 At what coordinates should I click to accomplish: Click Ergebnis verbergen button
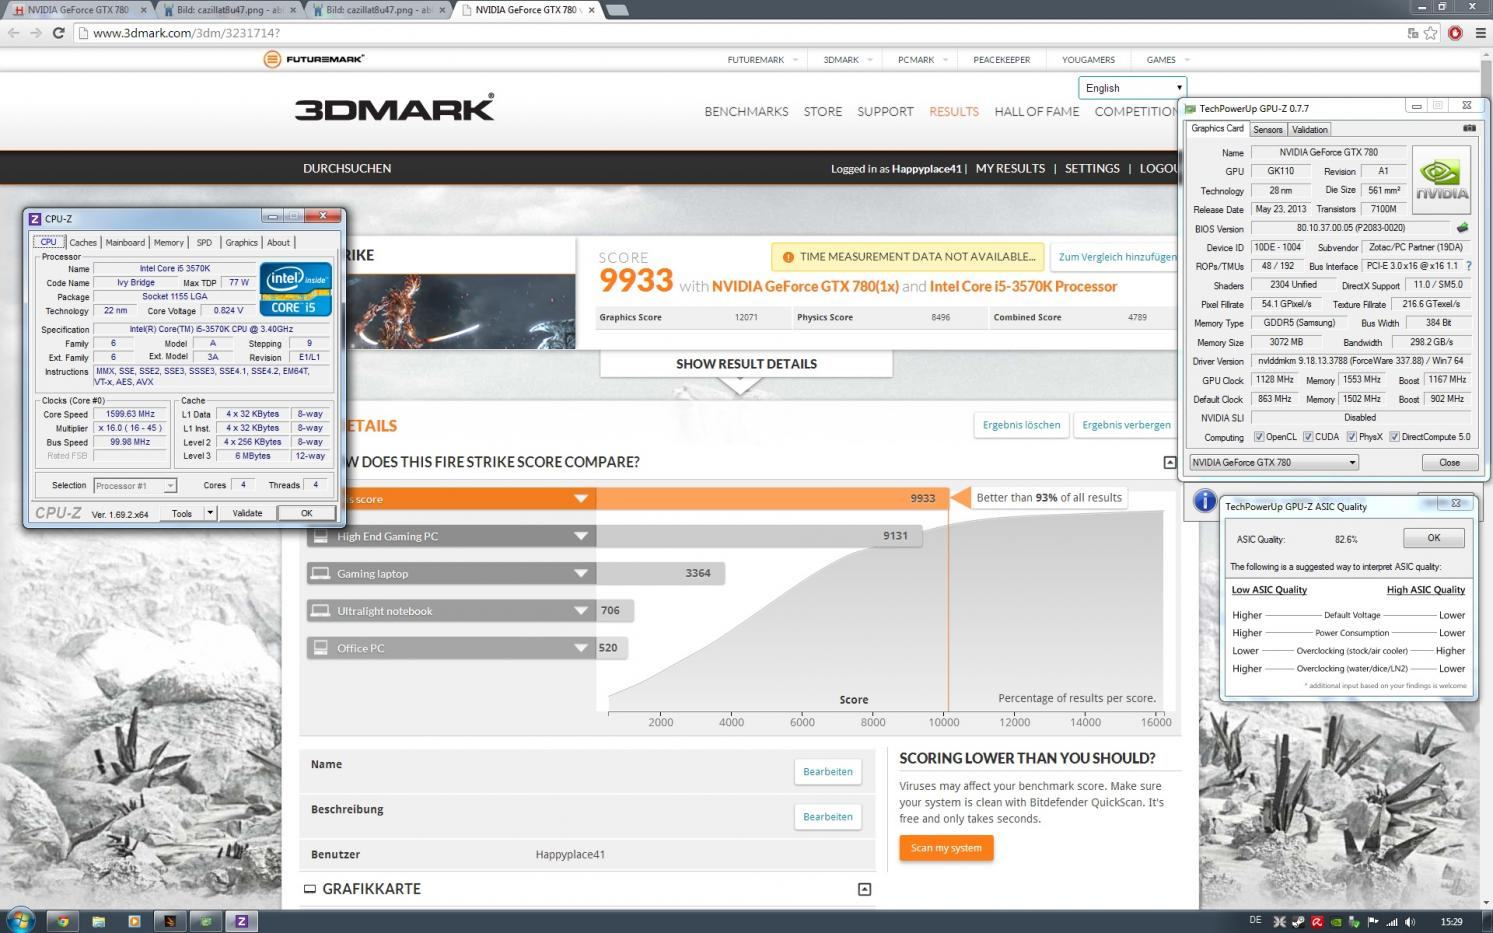(x=1126, y=425)
